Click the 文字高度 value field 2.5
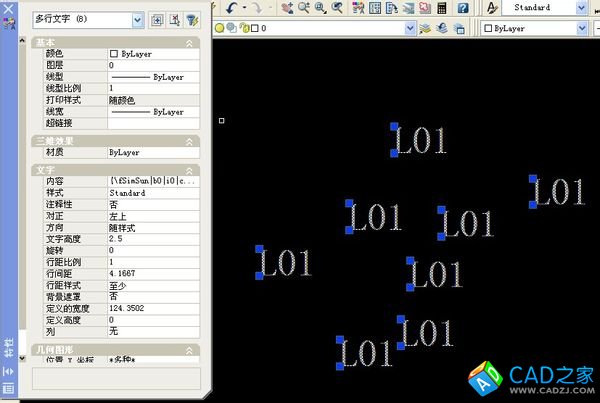Screen dimensions: 600x403 152,239
